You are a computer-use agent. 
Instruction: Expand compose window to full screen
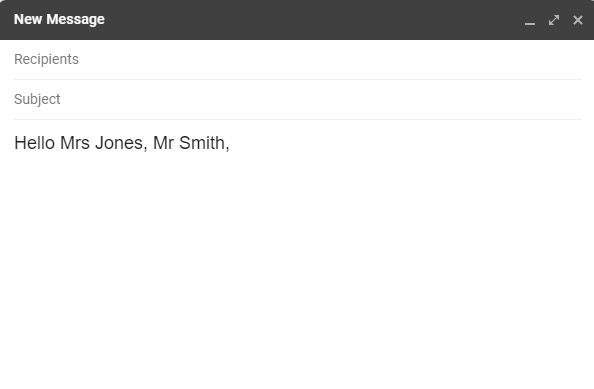coord(554,20)
